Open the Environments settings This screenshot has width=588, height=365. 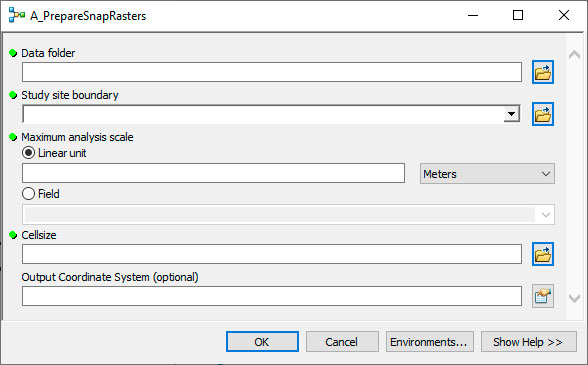pos(430,342)
